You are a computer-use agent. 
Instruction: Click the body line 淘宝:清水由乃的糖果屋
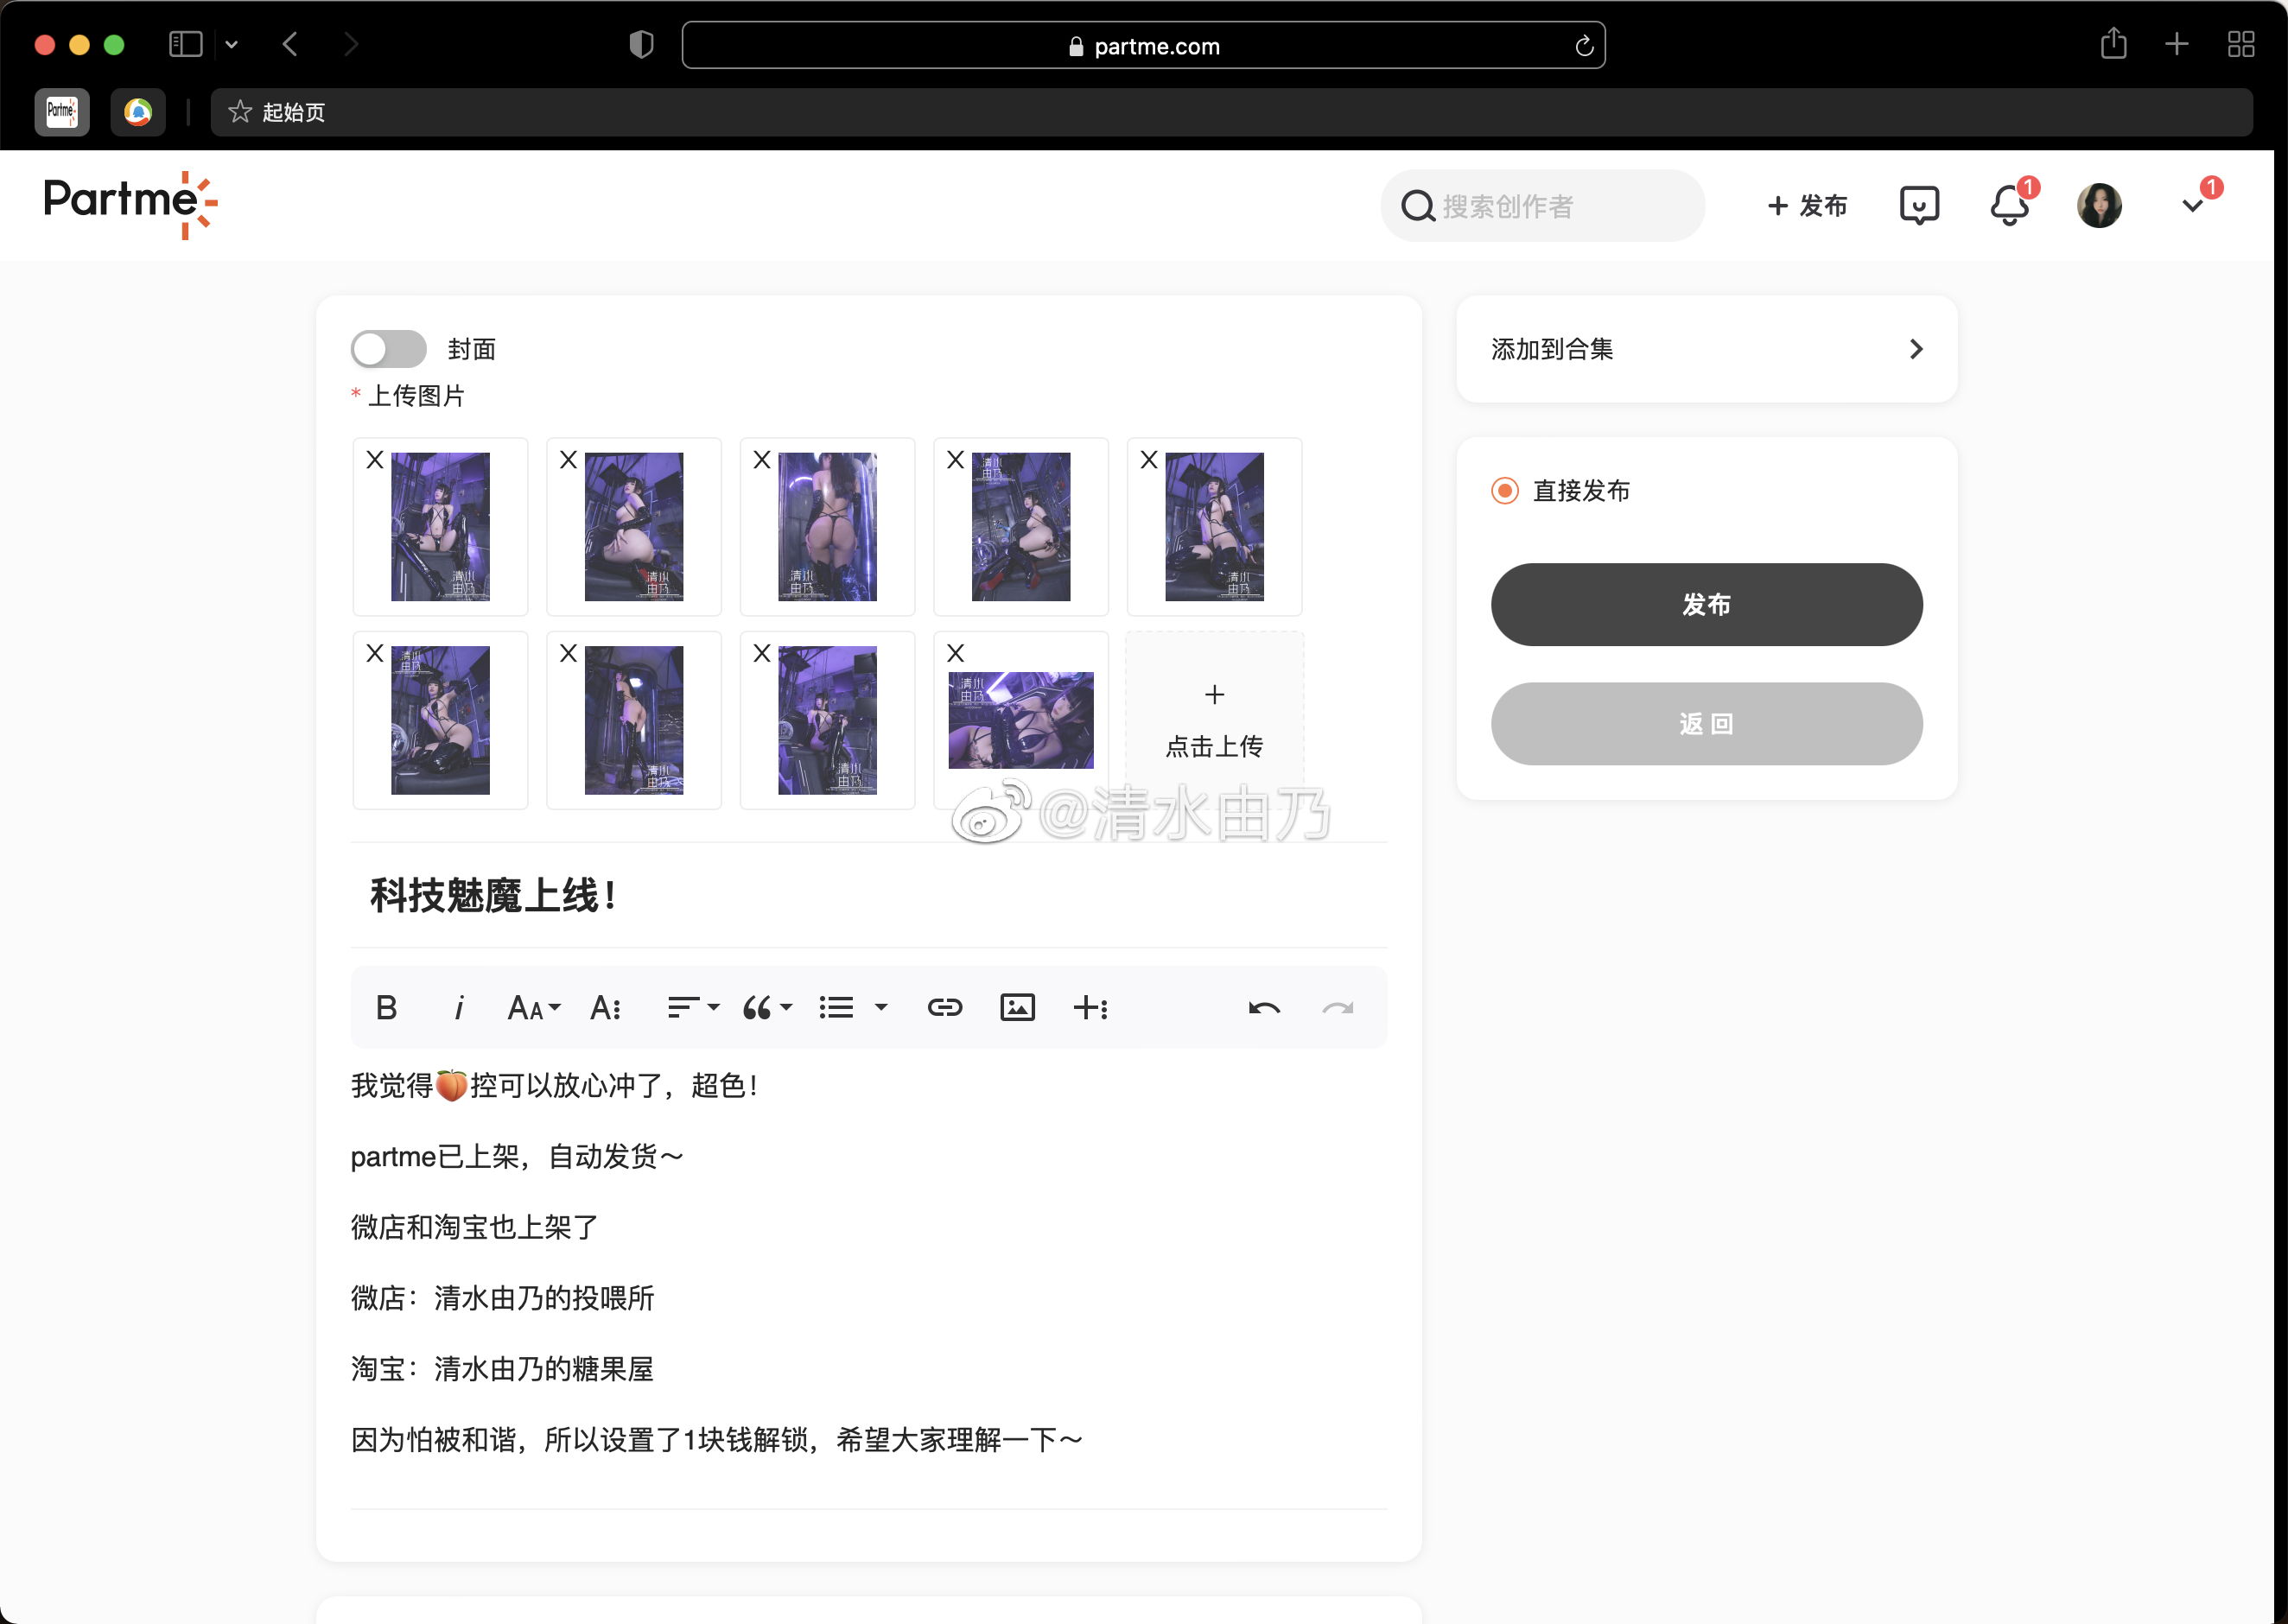(x=502, y=1369)
